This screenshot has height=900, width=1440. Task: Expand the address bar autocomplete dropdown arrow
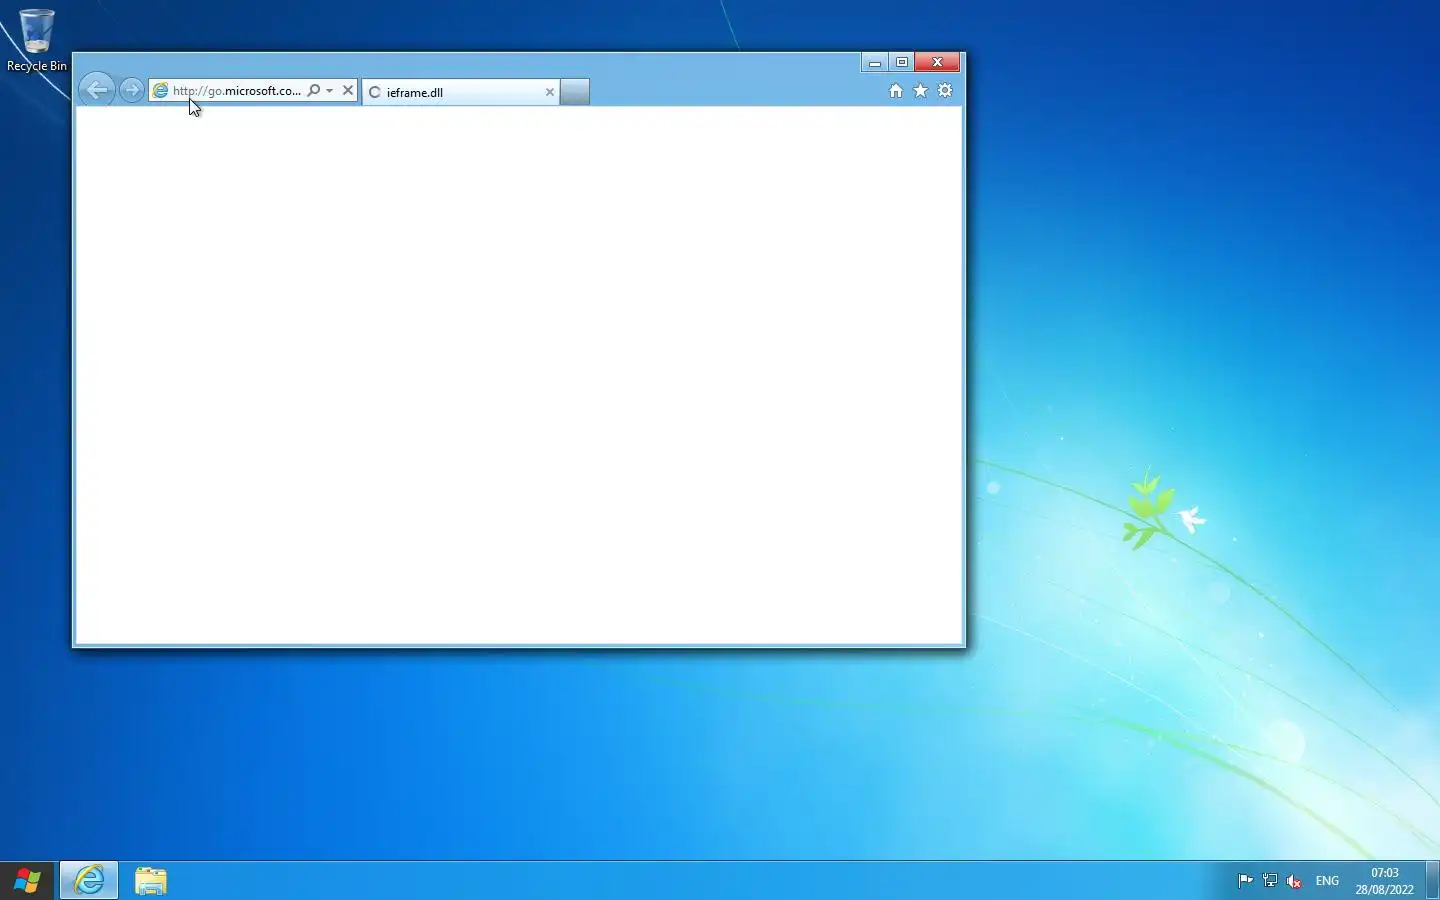tap(329, 91)
